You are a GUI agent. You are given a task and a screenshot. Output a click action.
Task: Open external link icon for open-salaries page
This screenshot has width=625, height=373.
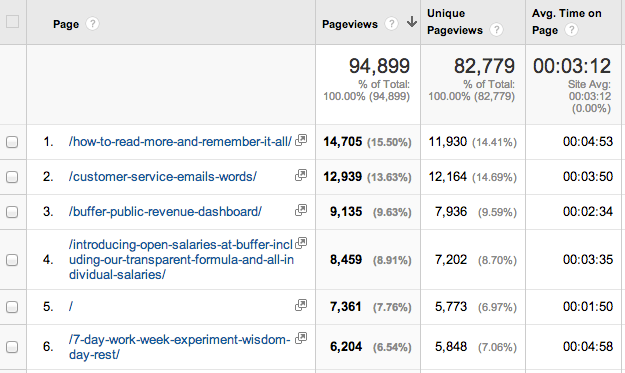(x=301, y=243)
